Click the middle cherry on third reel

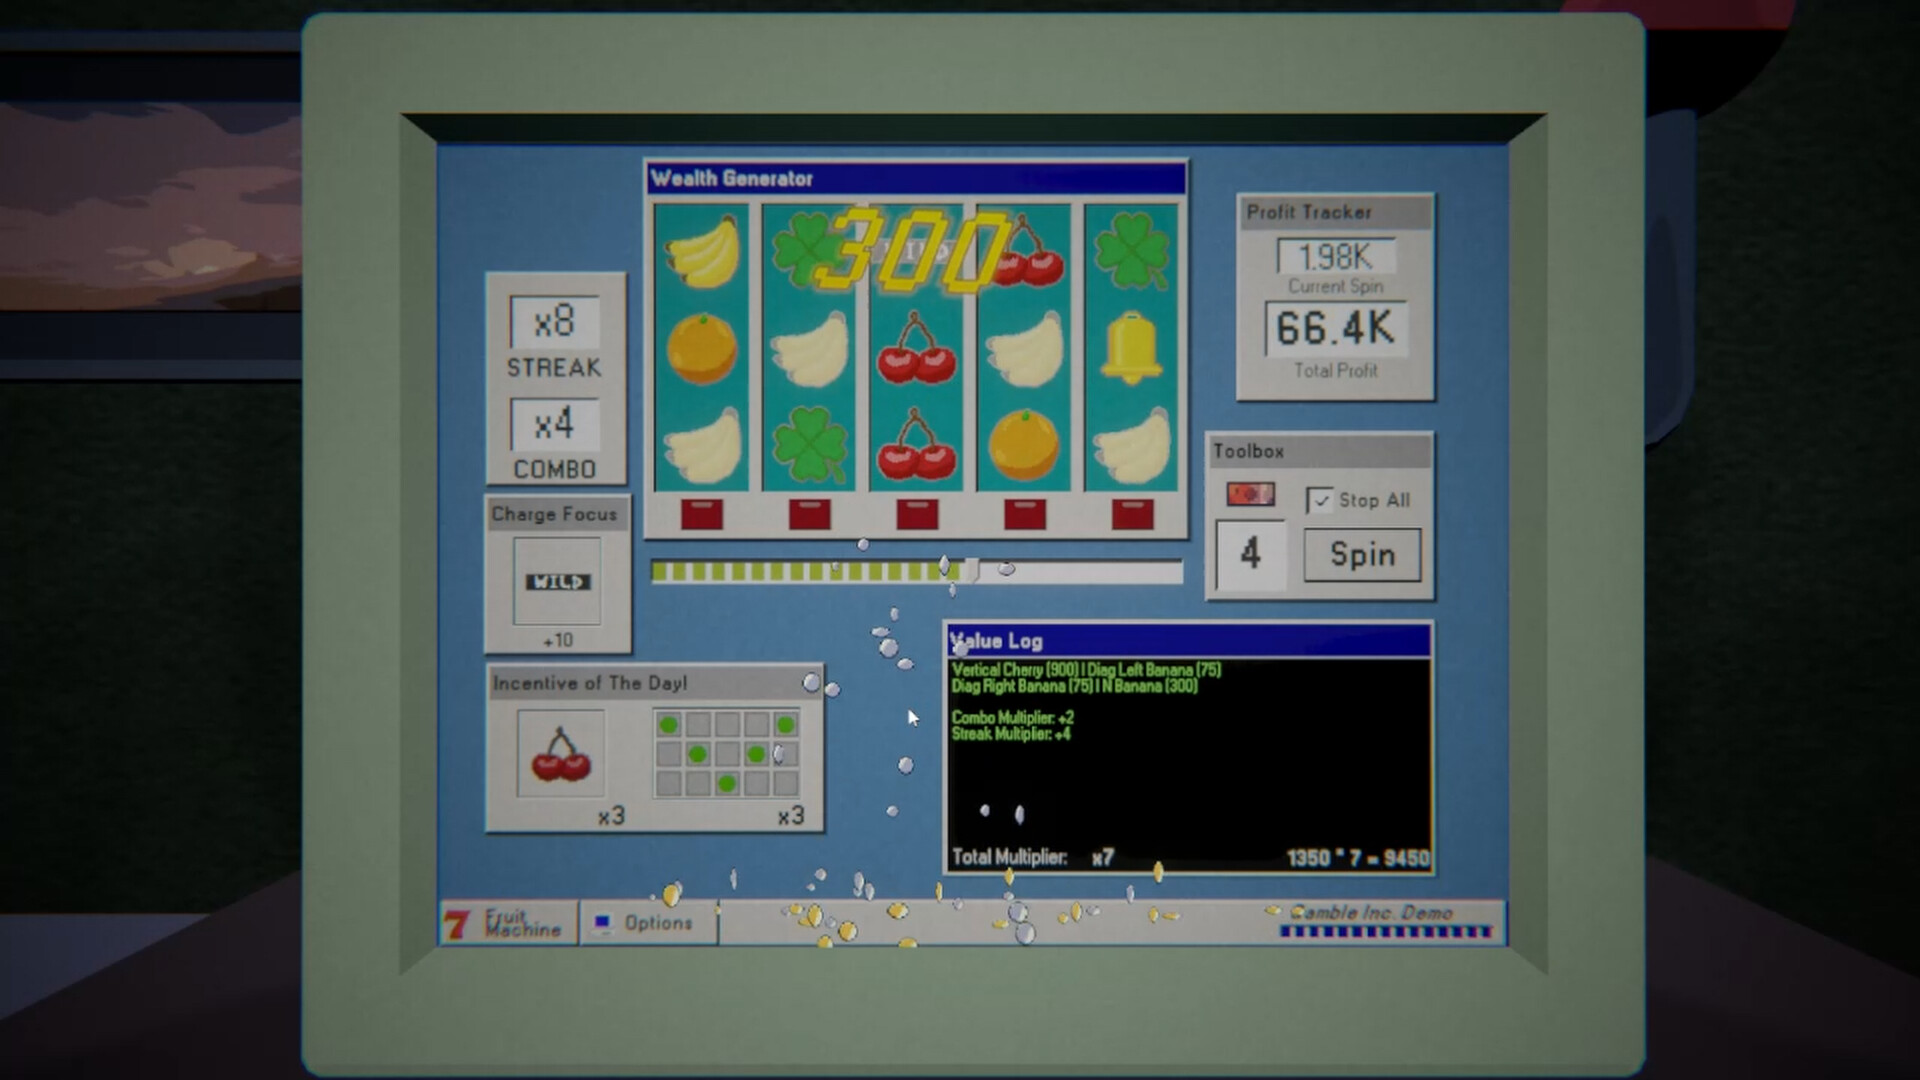(917, 349)
